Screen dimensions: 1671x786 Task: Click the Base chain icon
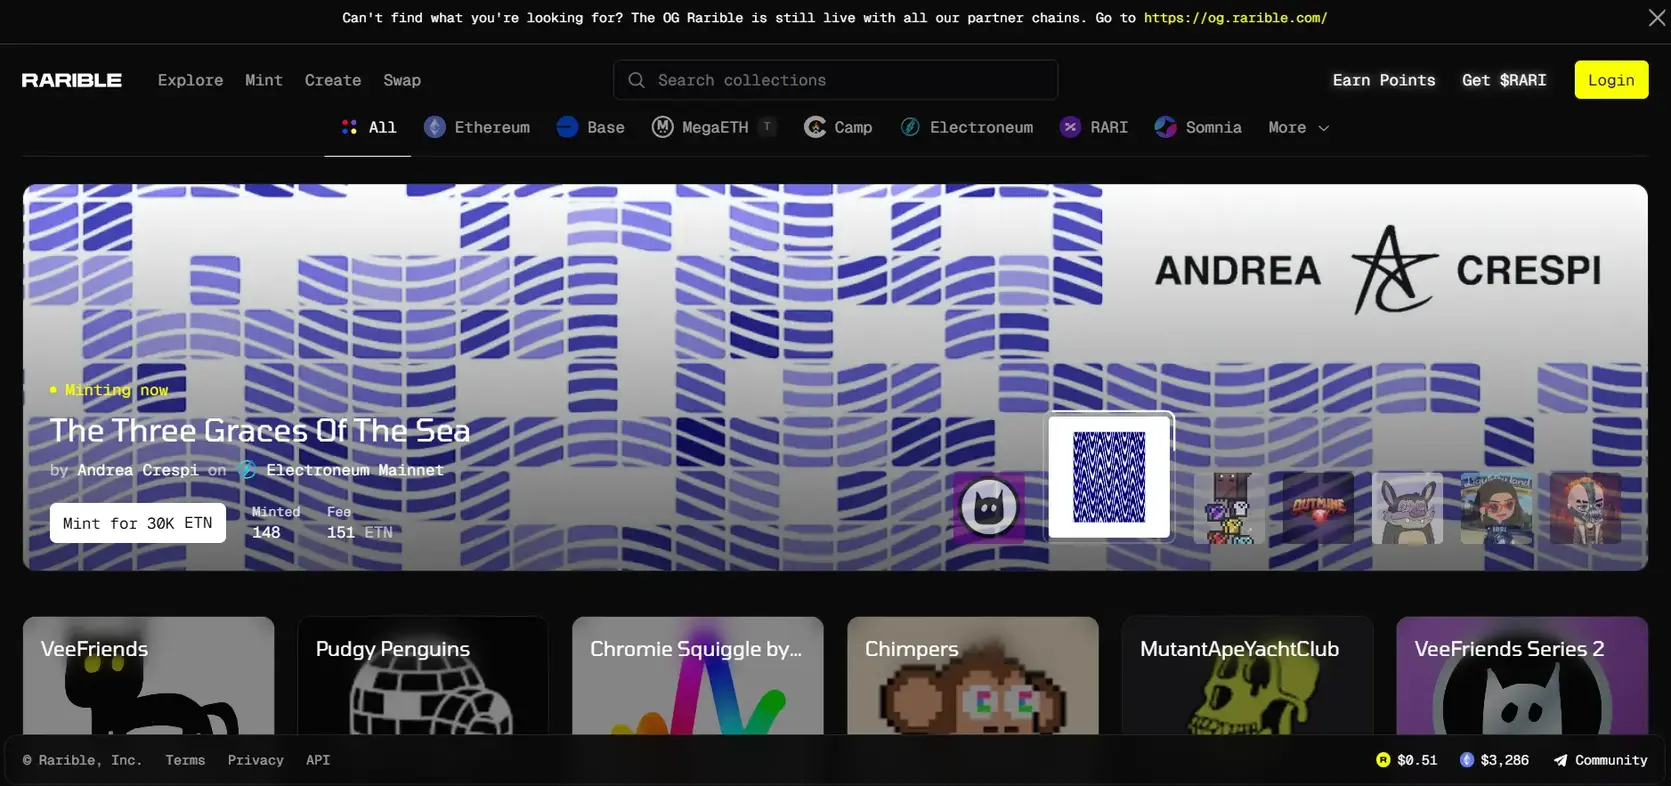coord(567,127)
